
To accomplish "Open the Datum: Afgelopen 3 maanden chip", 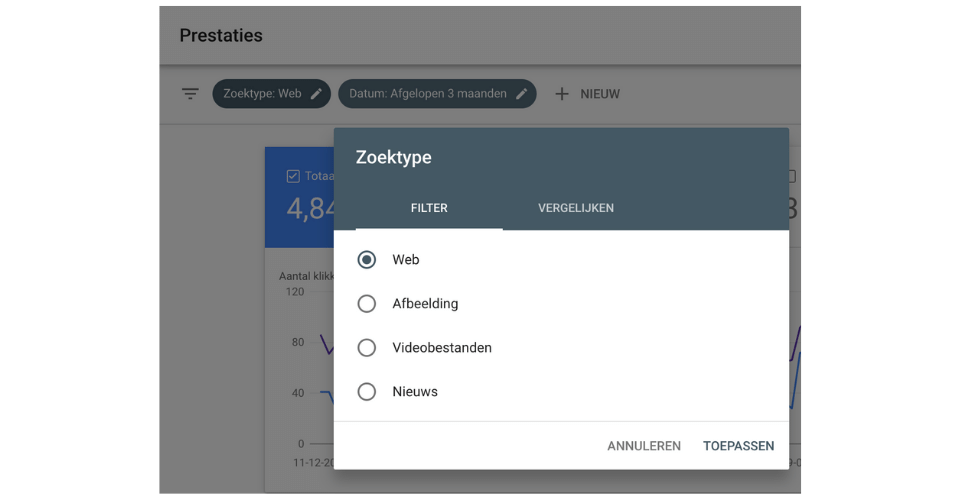I will (x=437, y=94).
